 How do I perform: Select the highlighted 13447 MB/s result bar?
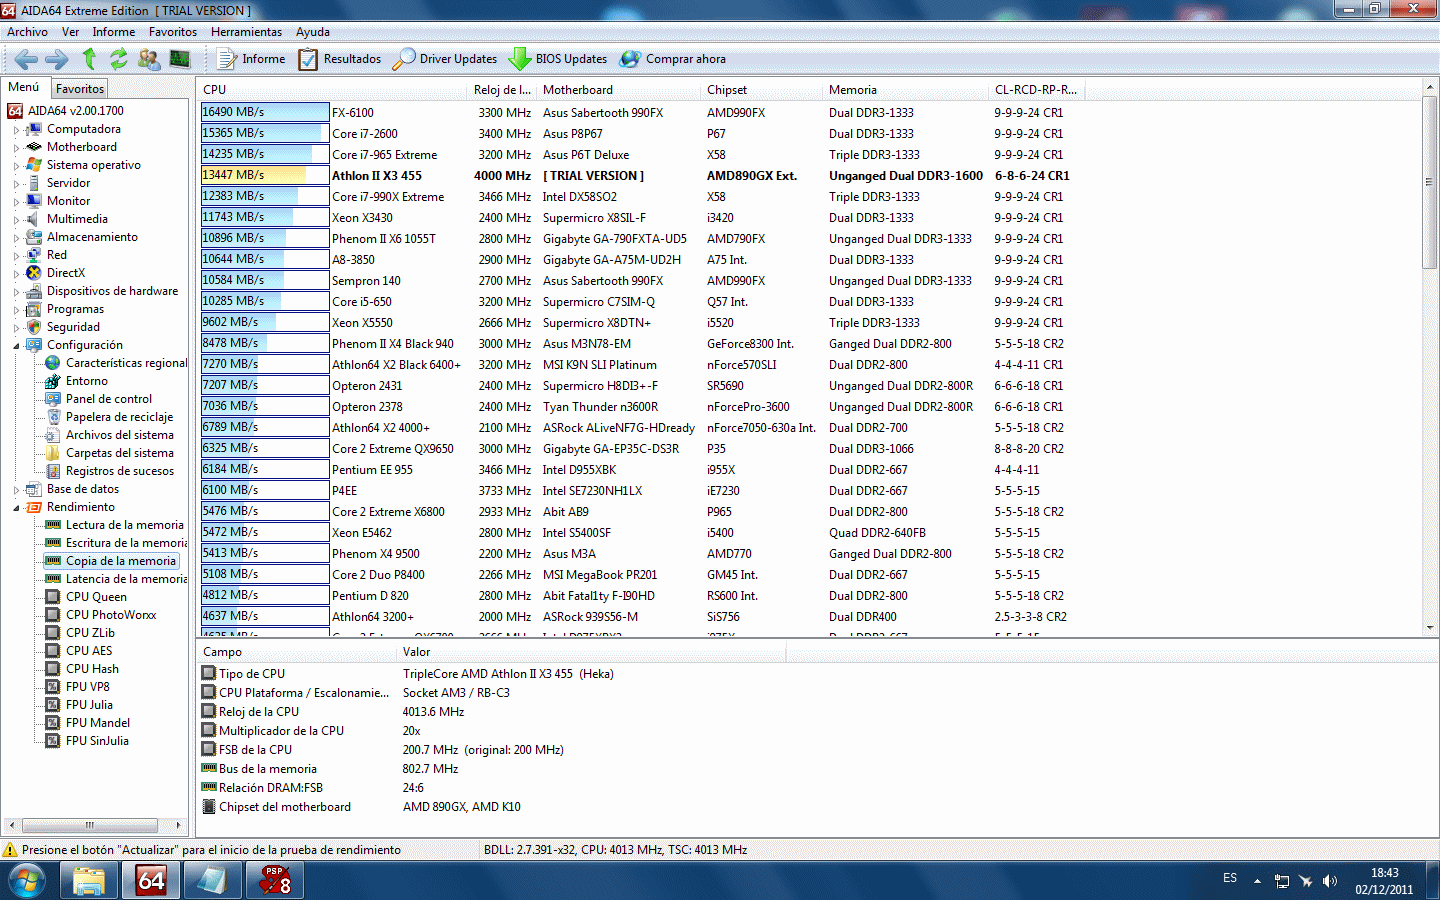click(265, 175)
